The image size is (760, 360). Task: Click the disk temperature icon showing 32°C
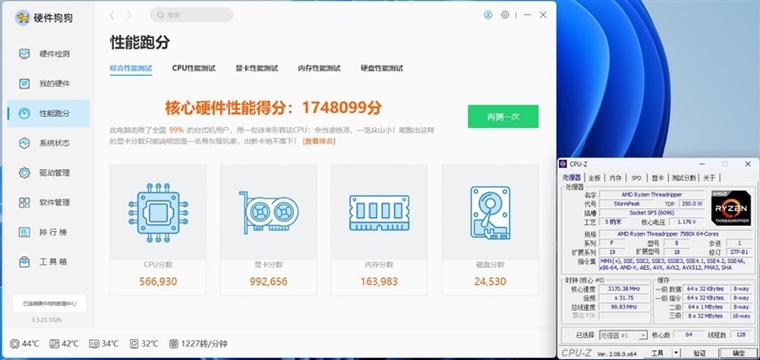tap(134, 344)
